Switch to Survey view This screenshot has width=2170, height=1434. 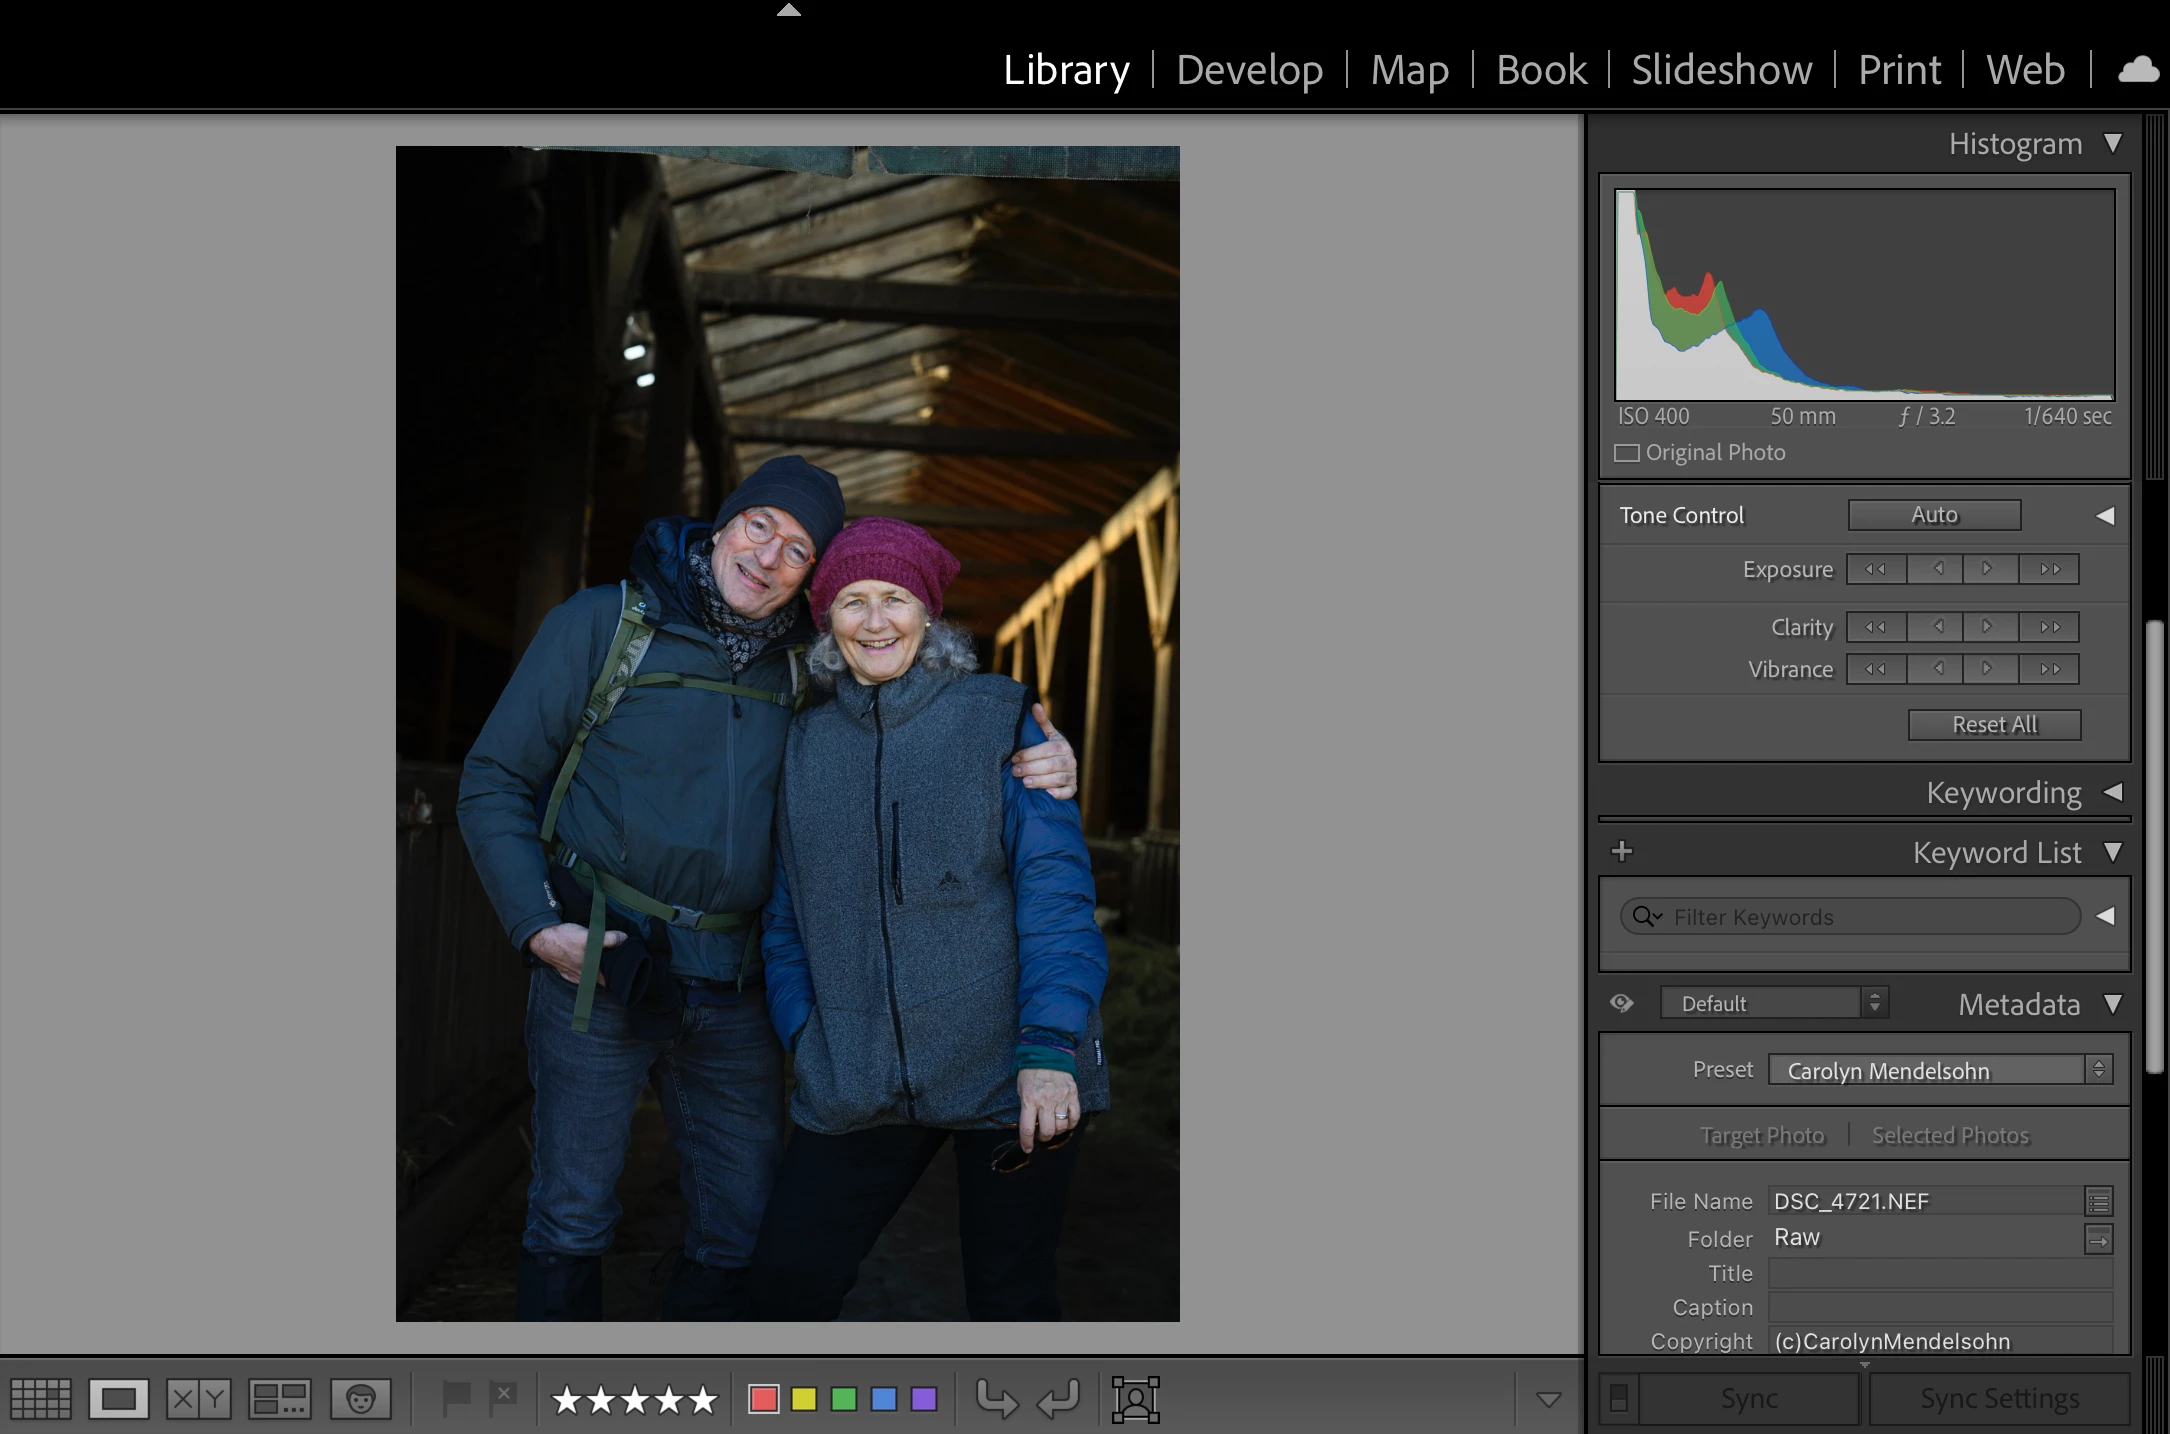point(279,1398)
